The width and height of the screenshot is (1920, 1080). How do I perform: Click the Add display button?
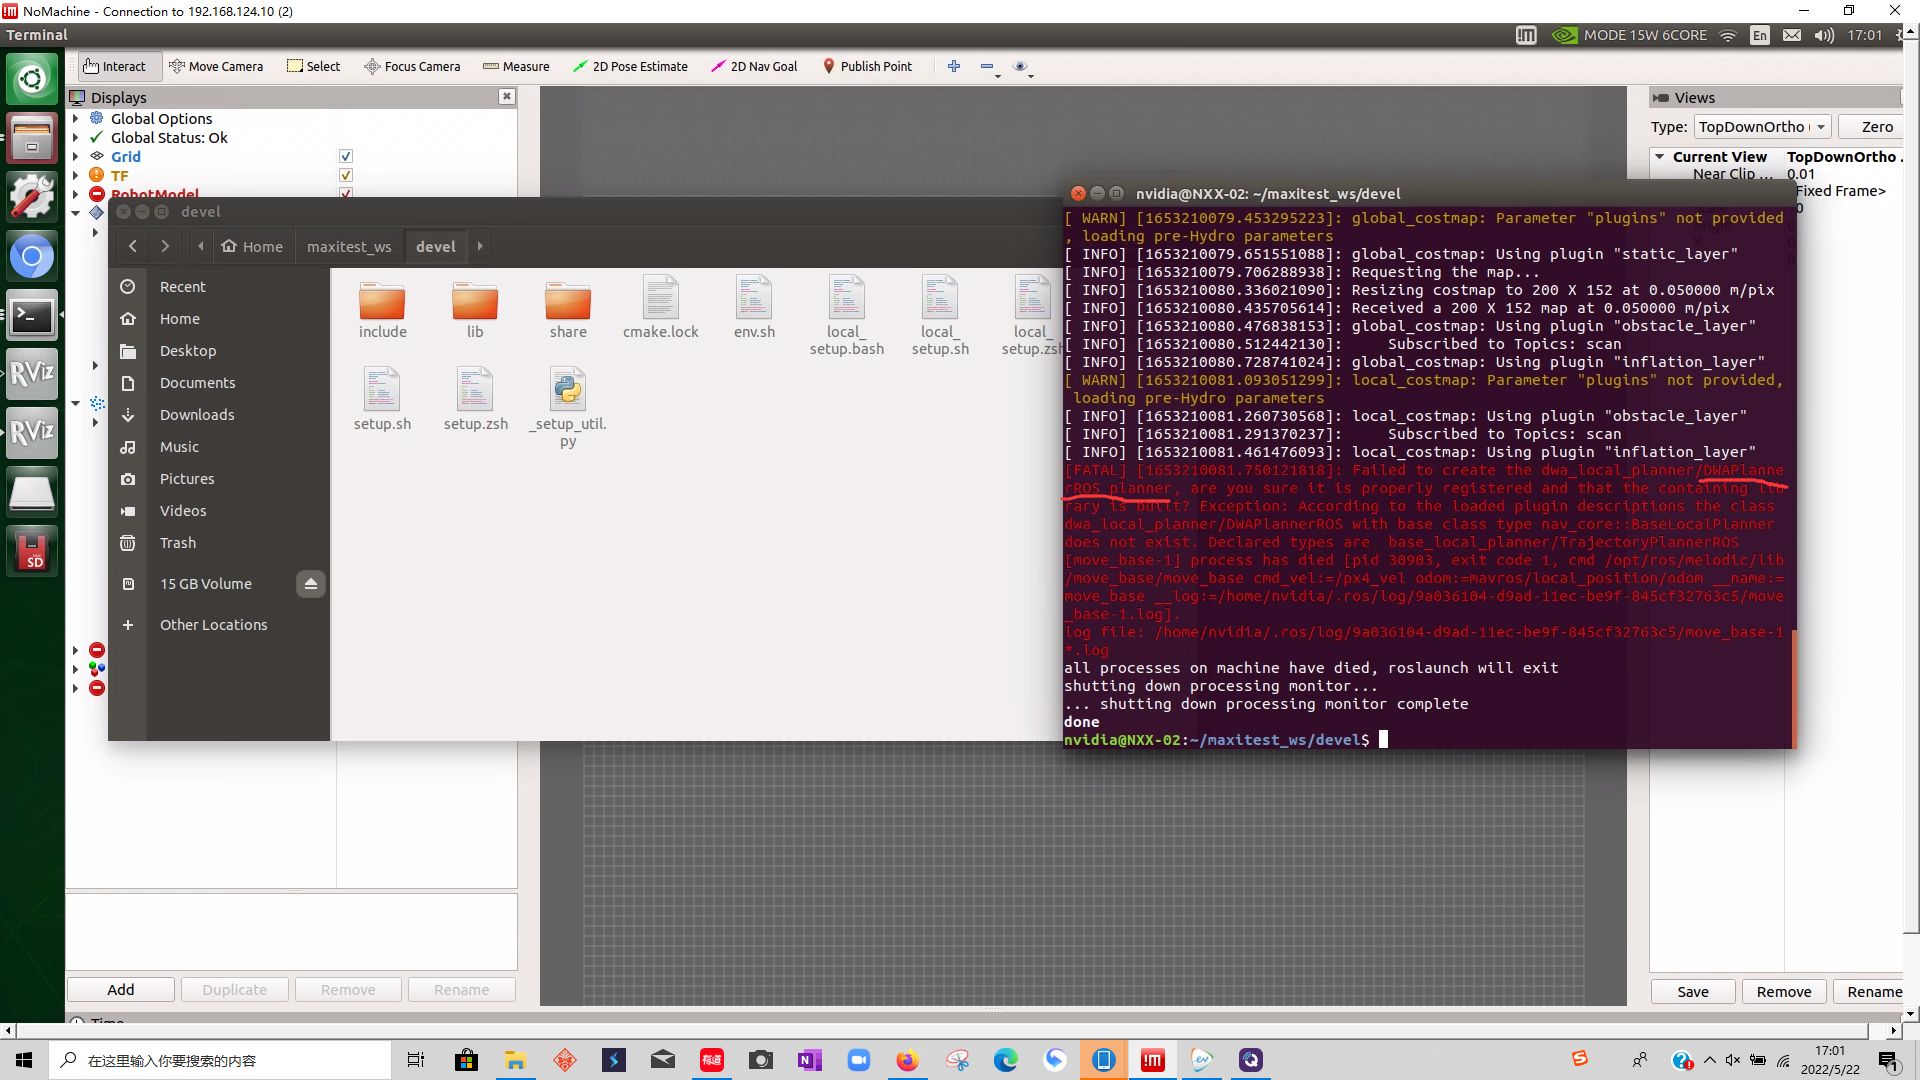pos(120,989)
